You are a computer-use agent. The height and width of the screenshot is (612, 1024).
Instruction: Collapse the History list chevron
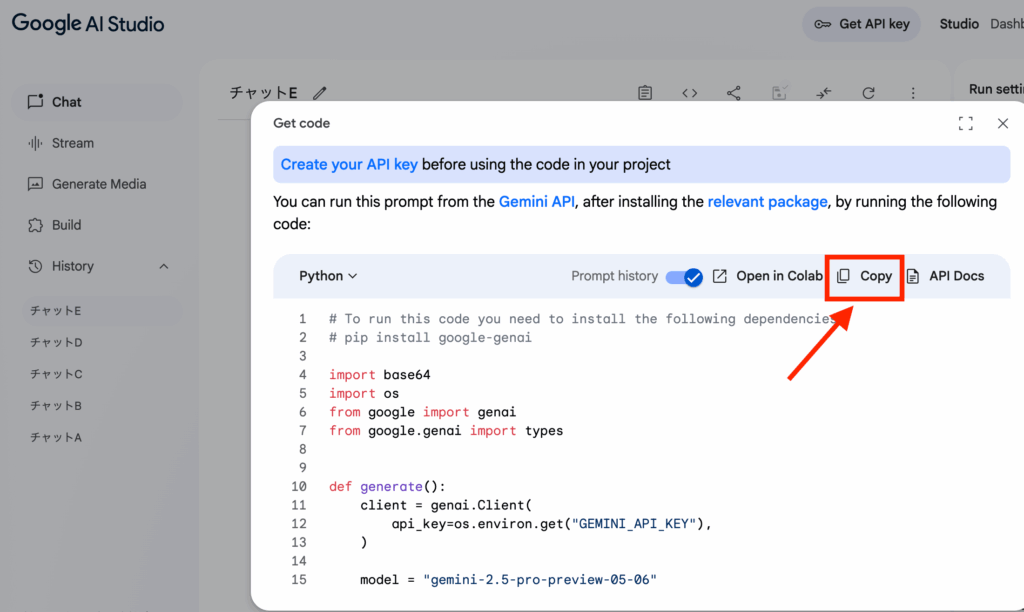point(164,266)
